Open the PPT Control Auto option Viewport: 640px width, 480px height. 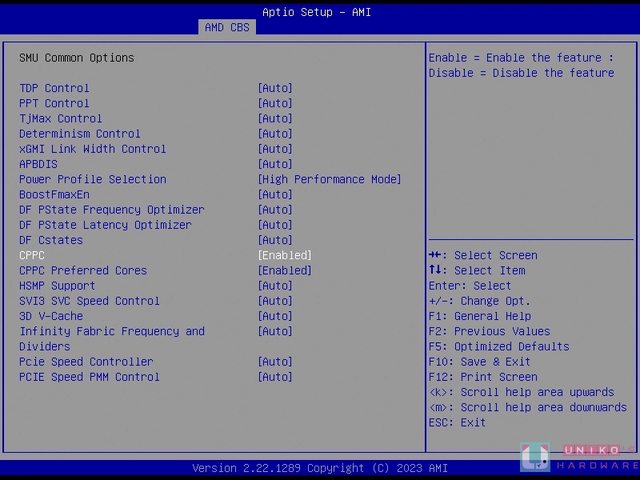(275, 103)
